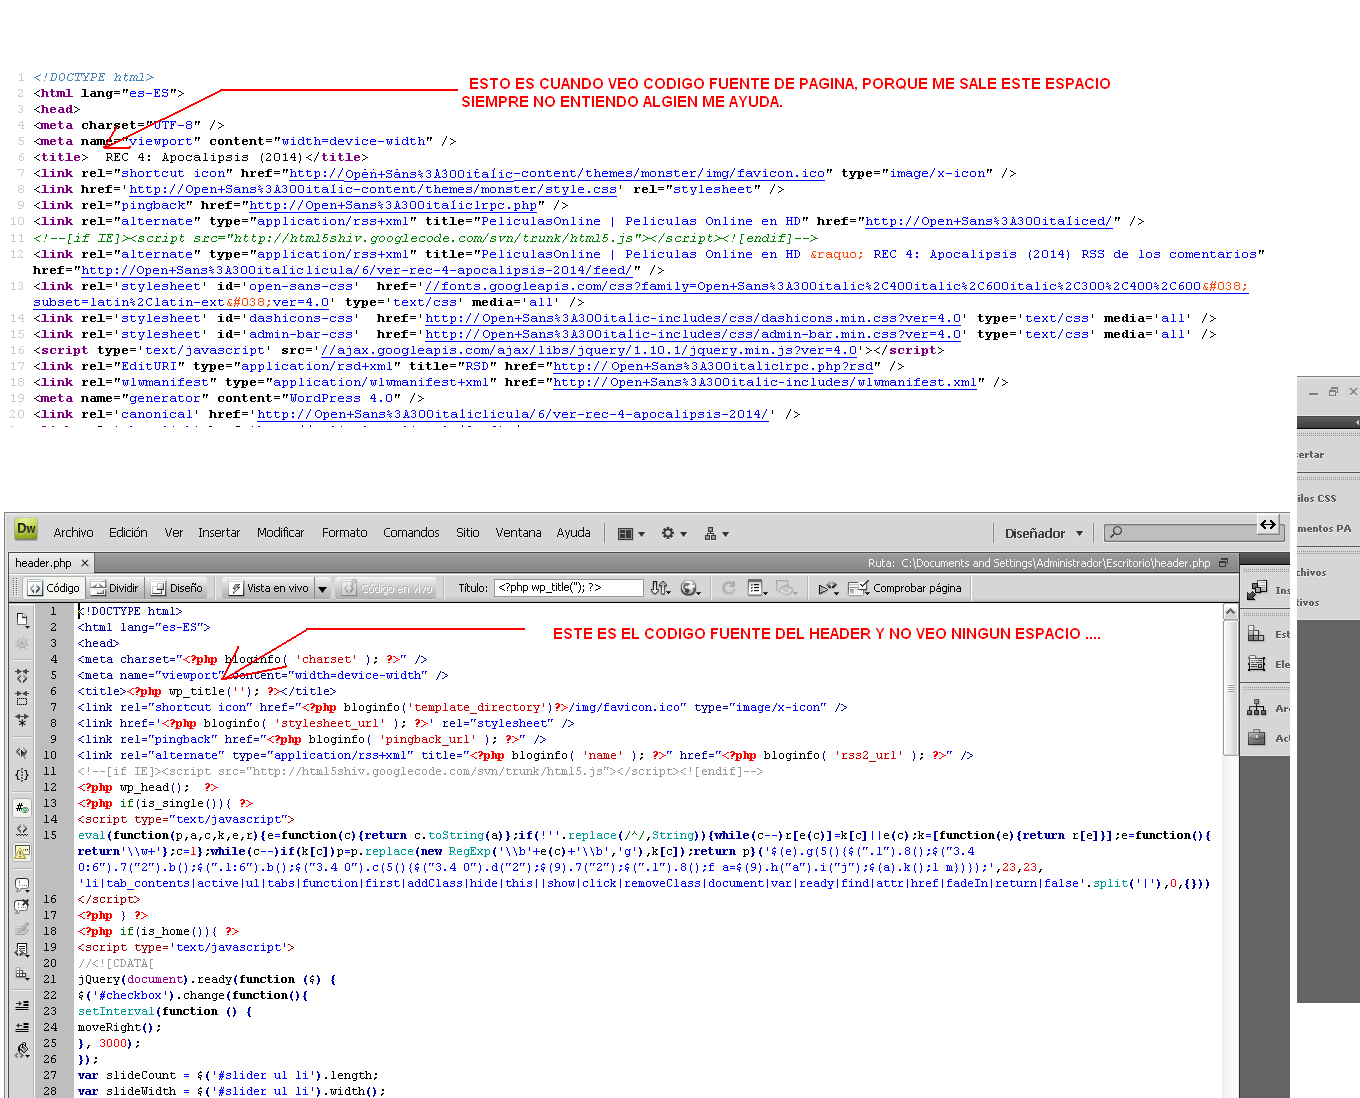This screenshot has width=1360, height=1098.
Task: Open the Modificar menu
Action: 280,533
